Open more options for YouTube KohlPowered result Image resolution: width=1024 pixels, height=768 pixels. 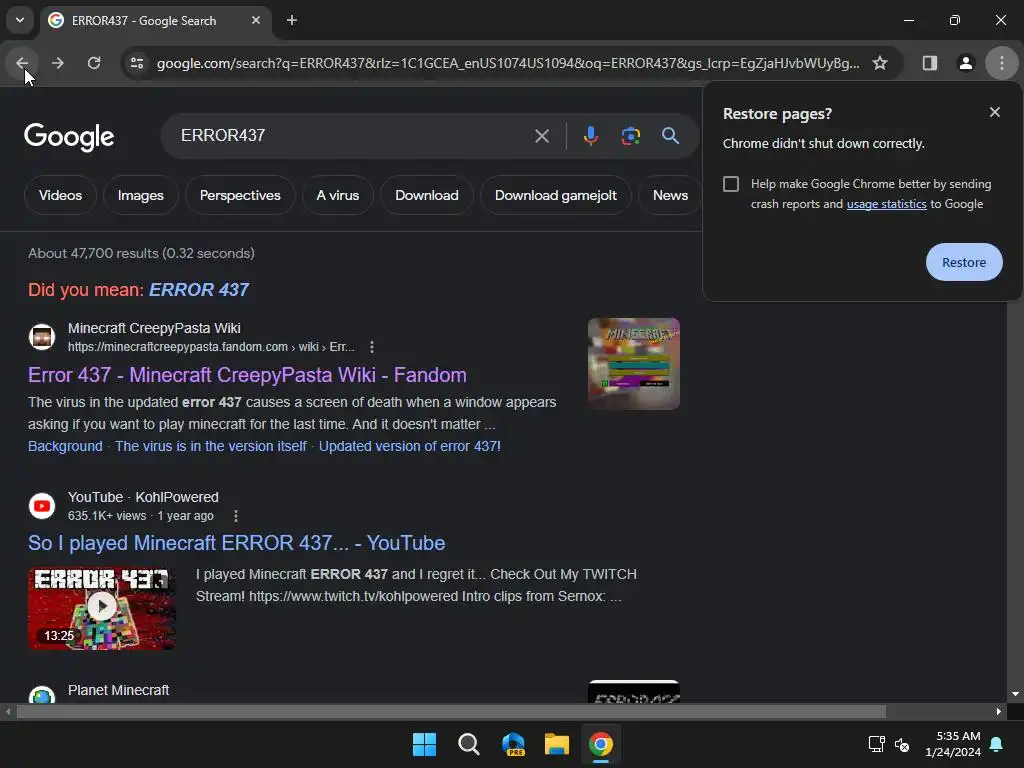(236, 516)
